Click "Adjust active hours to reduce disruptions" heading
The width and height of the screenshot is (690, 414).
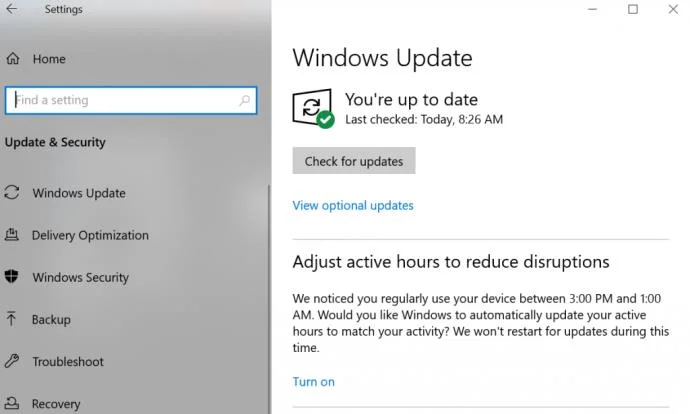451,262
